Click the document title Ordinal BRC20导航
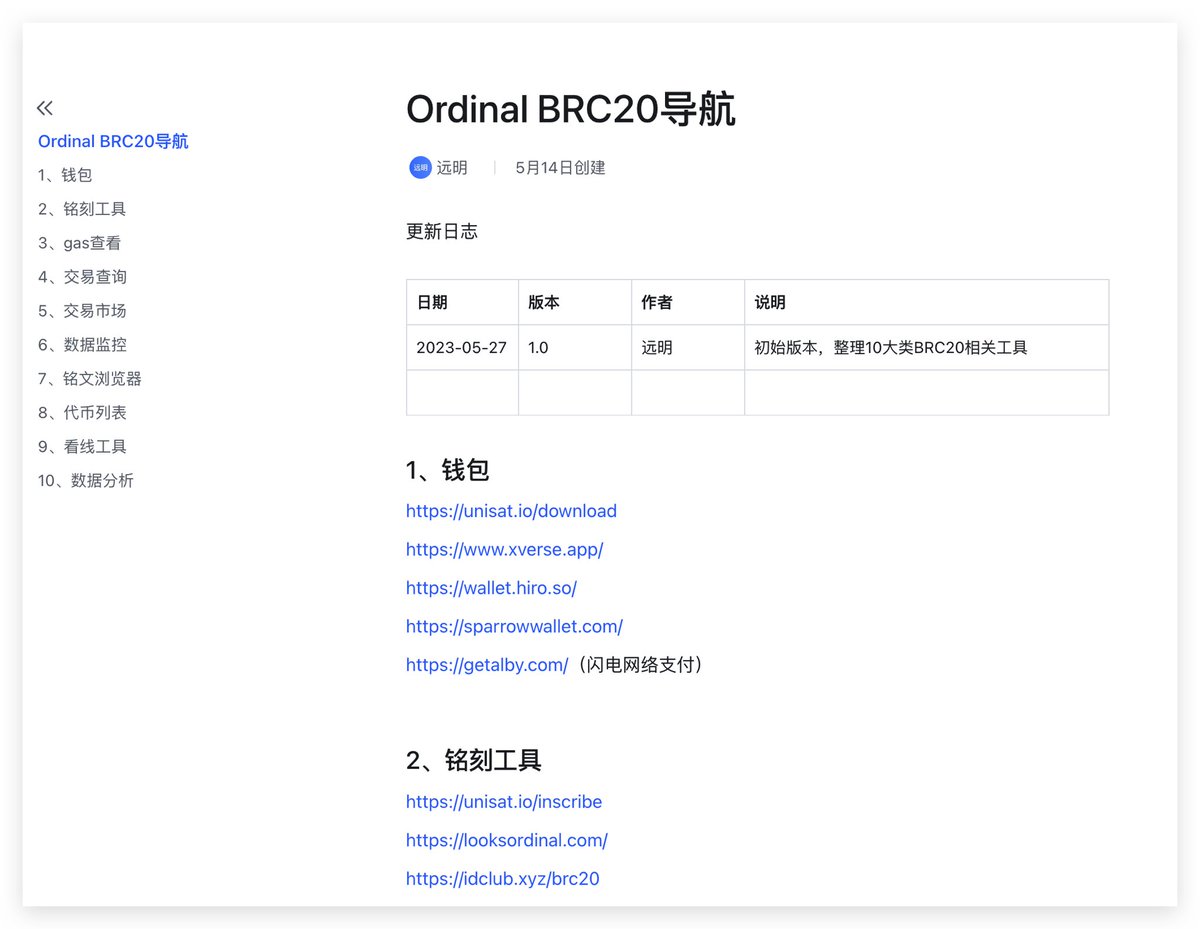The height and width of the screenshot is (929, 1200). click(571, 110)
